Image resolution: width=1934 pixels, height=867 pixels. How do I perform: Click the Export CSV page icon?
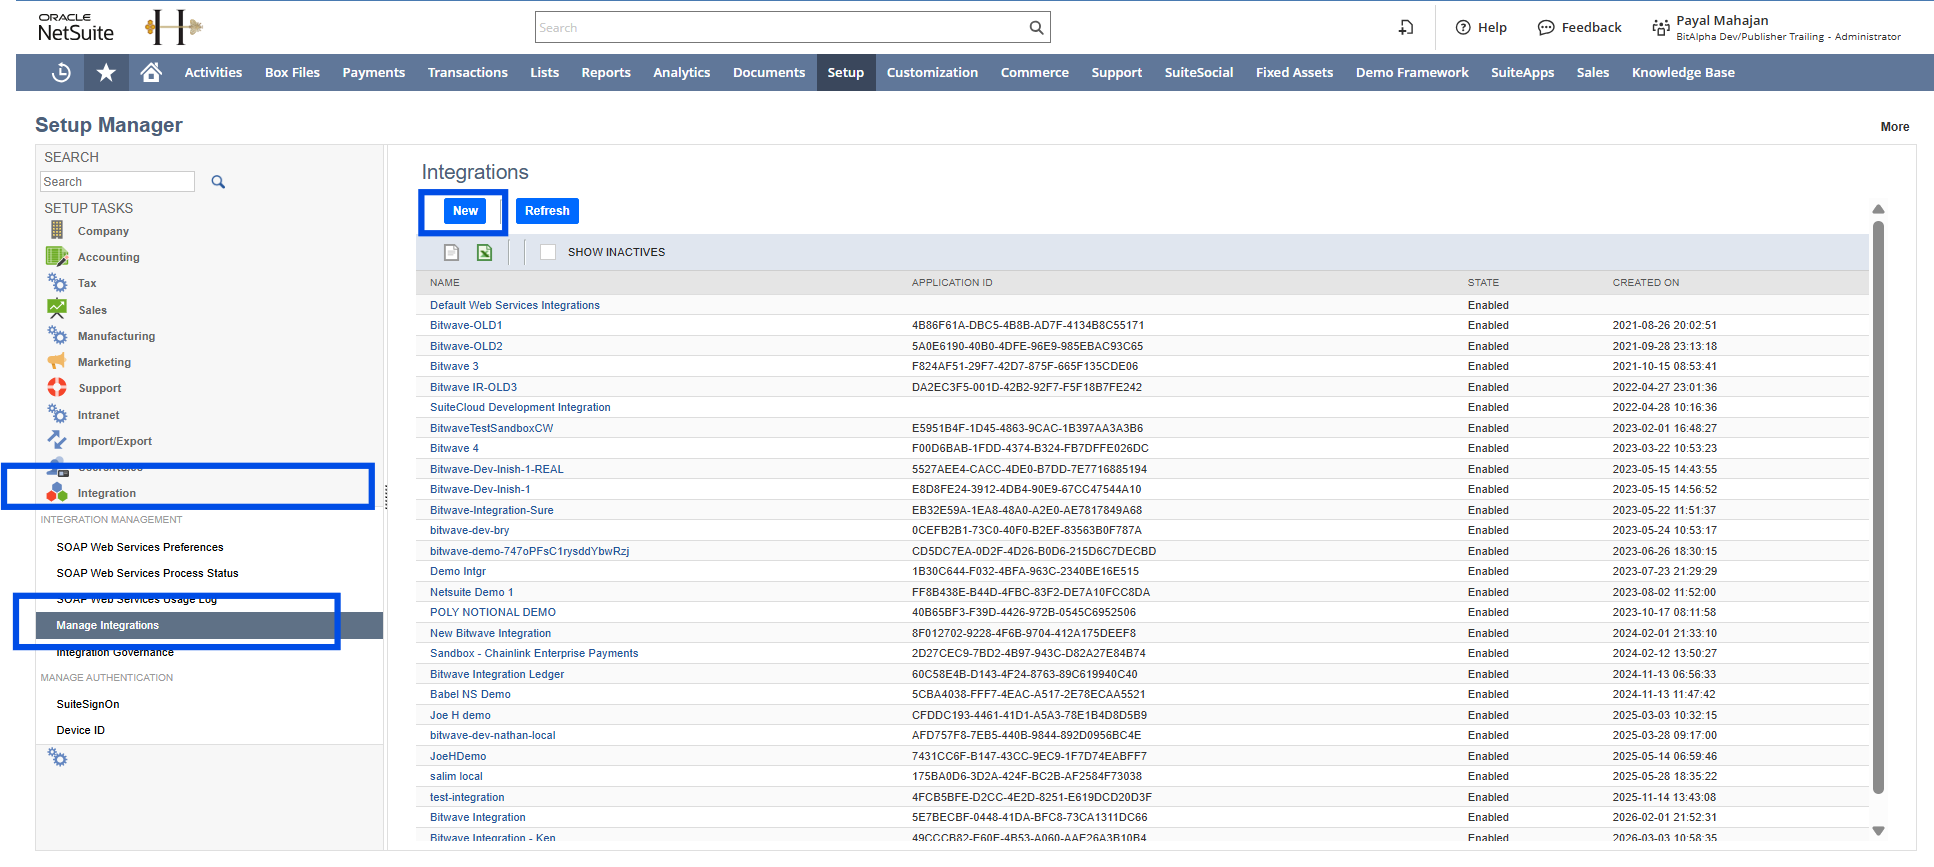tap(452, 252)
